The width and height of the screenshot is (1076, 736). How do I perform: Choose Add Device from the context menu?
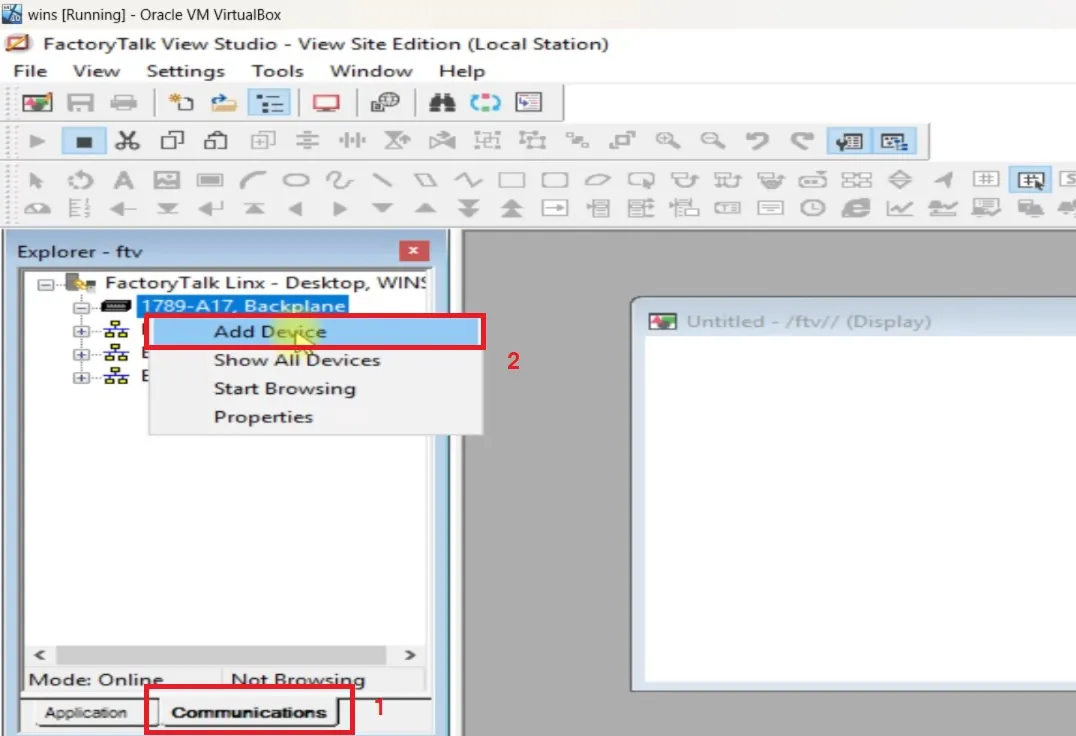click(269, 331)
